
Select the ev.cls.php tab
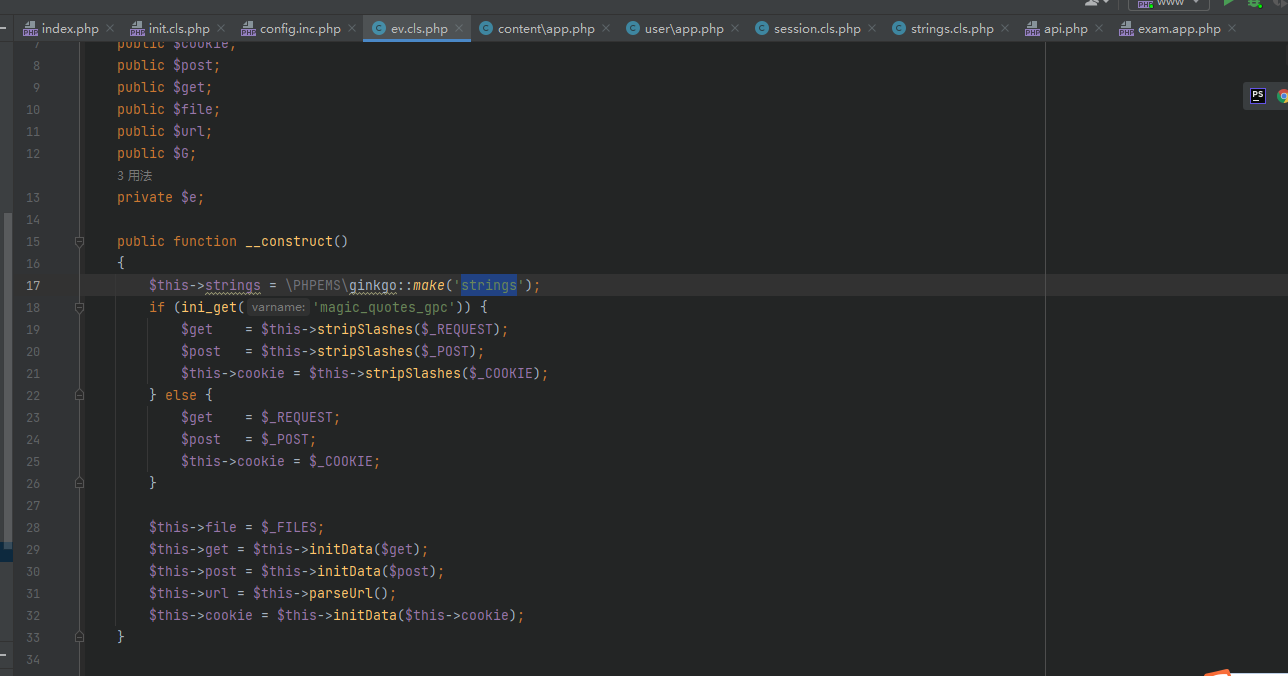pyautogui.click(x=419, y=29)
